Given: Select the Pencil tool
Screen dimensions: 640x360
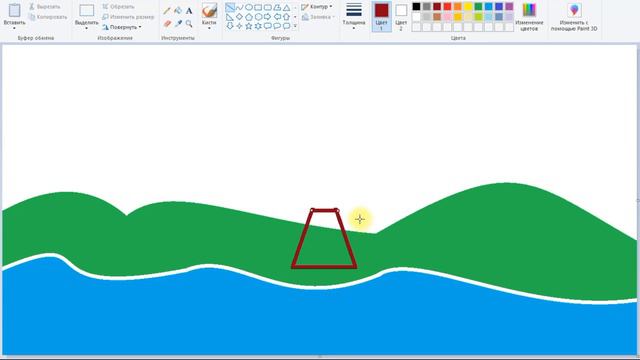Looking at the screenshot, I should [x=167, y=11].
